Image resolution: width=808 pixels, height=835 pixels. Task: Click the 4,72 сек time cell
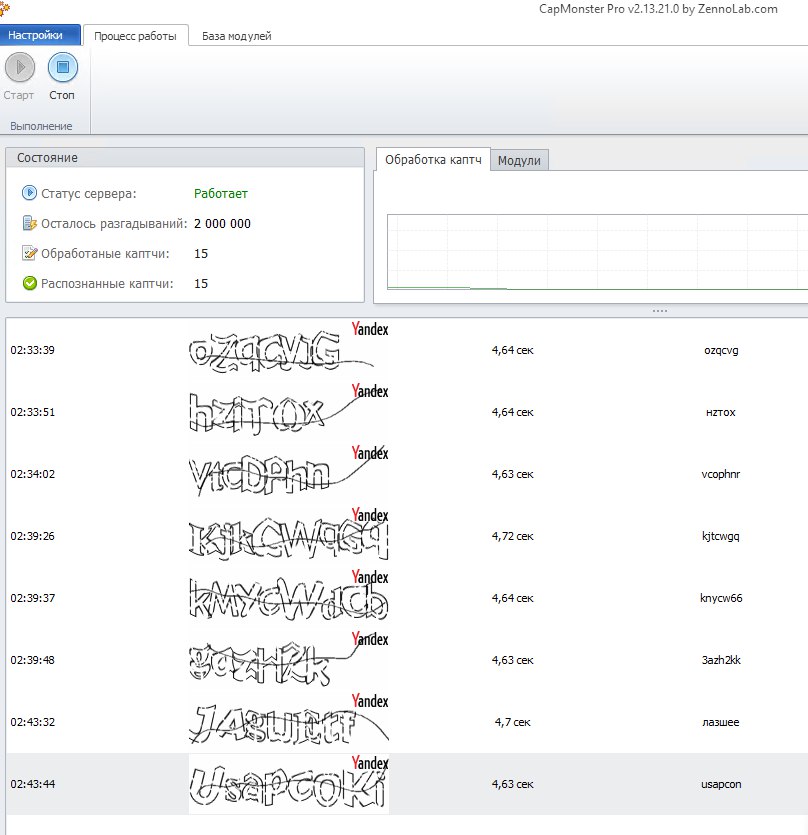(512, 536)
